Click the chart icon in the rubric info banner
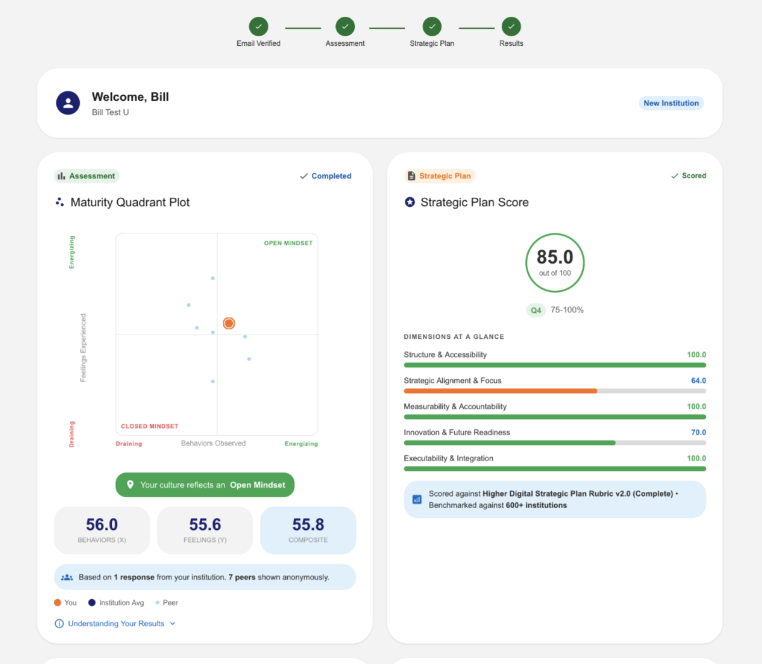This screenshot has height=664, width=762. coord(417,499)
